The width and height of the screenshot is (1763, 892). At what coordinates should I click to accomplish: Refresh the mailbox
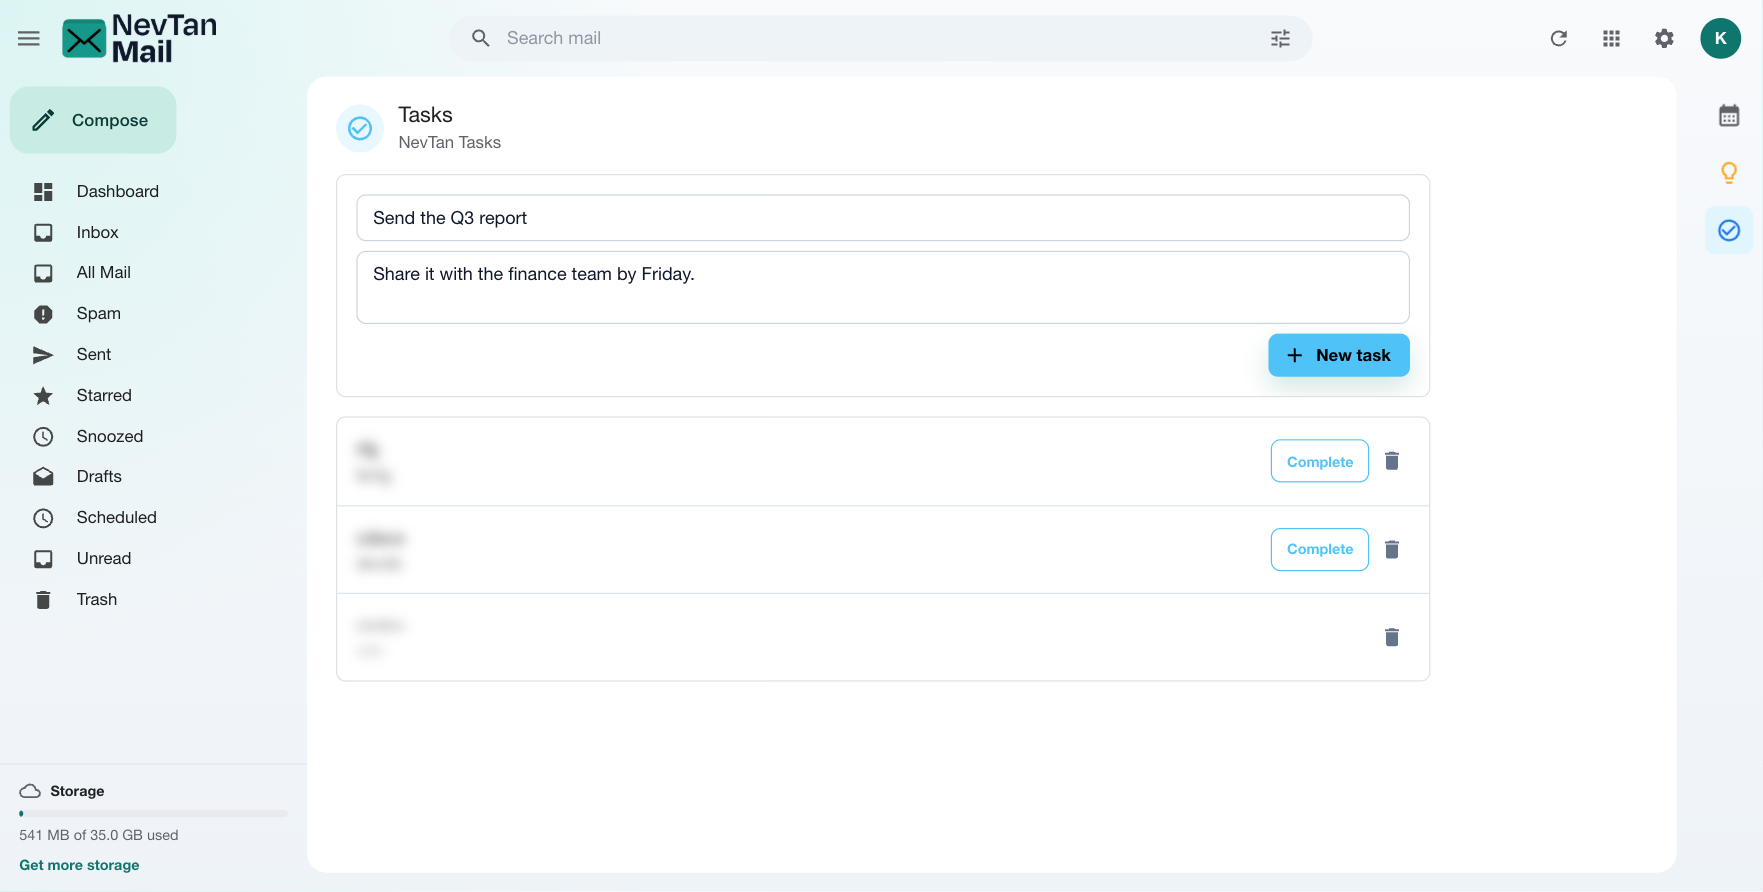click(1559, 38)
